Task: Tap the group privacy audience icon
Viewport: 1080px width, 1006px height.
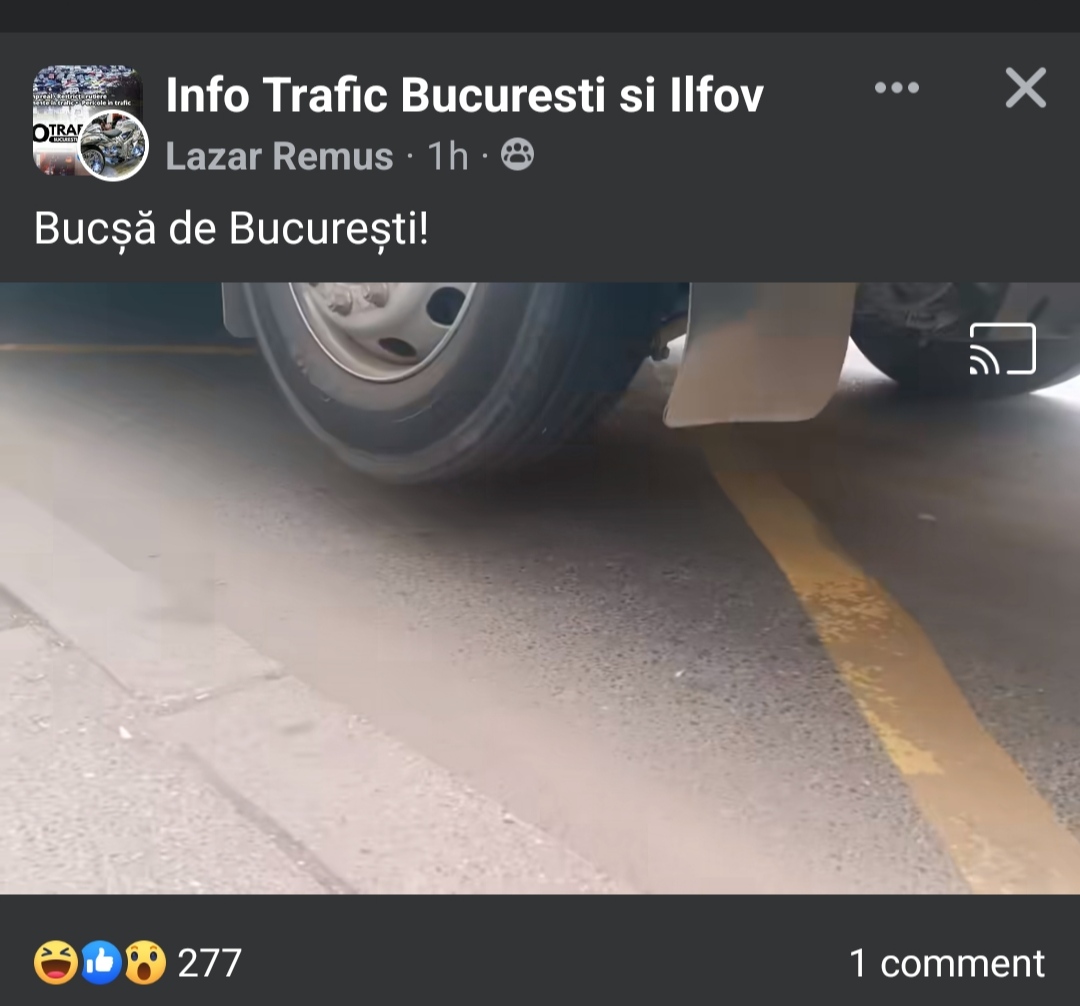Action: [x=517, y=155]
